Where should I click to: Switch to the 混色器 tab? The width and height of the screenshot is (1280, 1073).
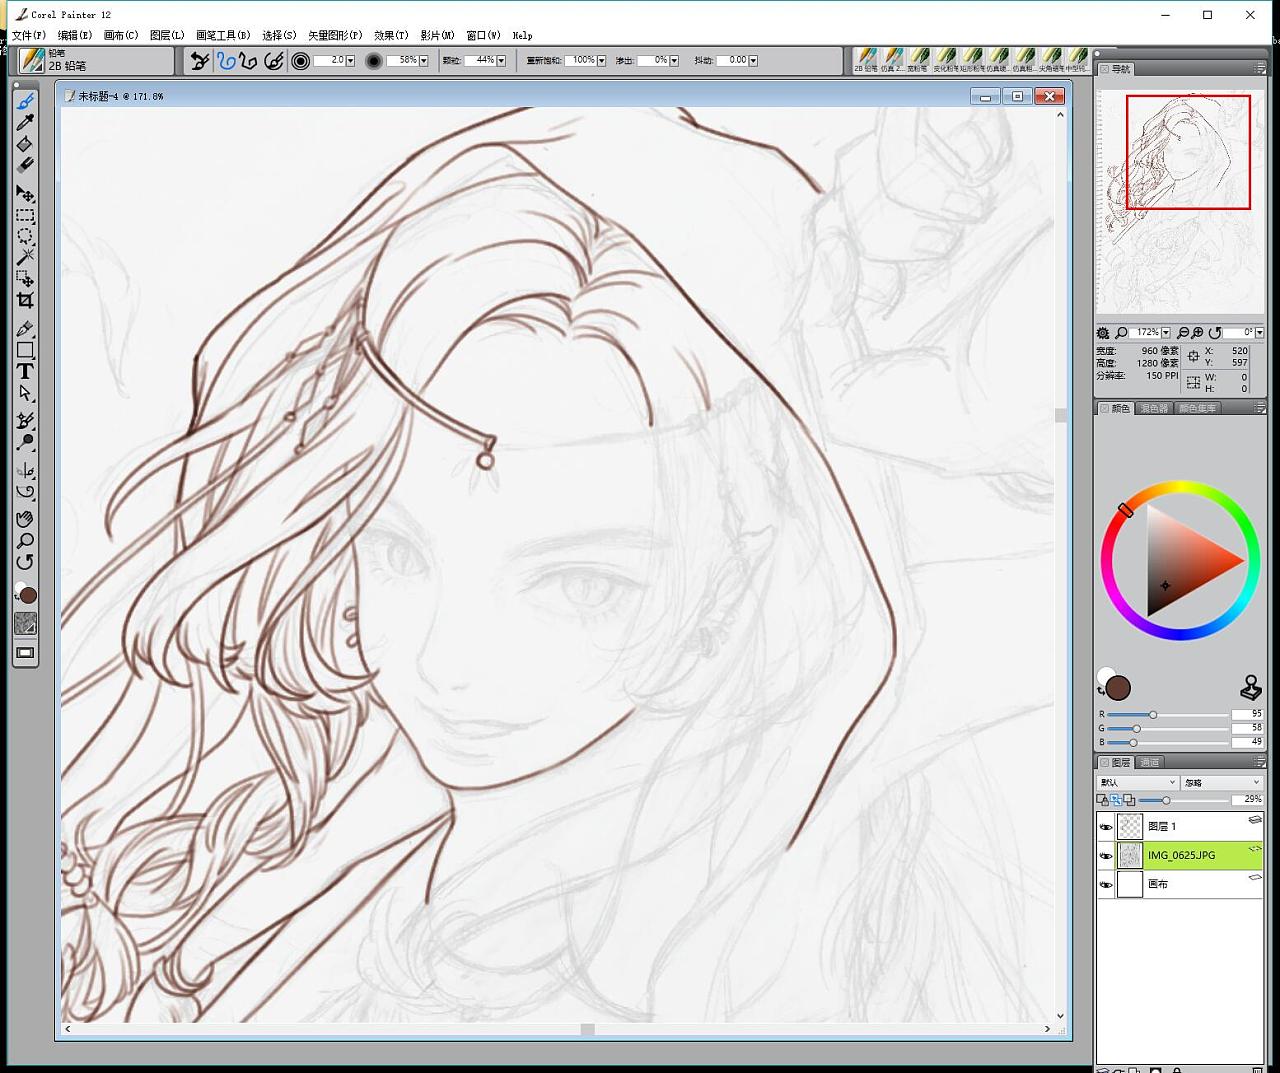[1153, 409]
